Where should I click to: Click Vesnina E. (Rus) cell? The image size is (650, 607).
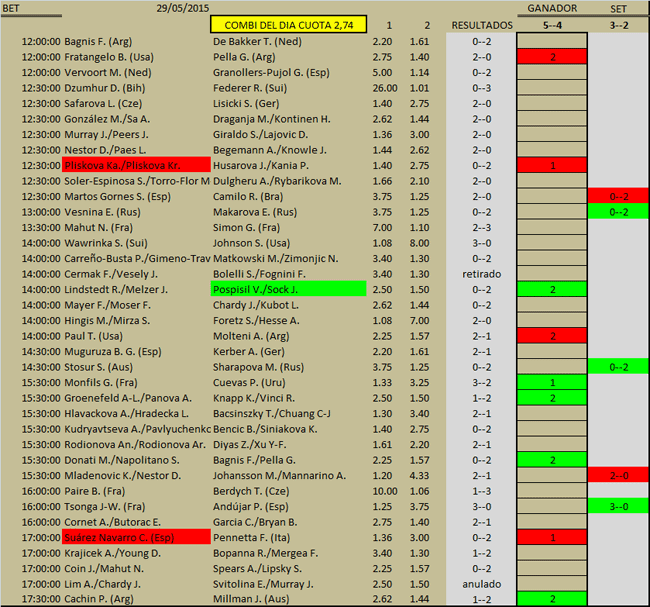[102, 212]
